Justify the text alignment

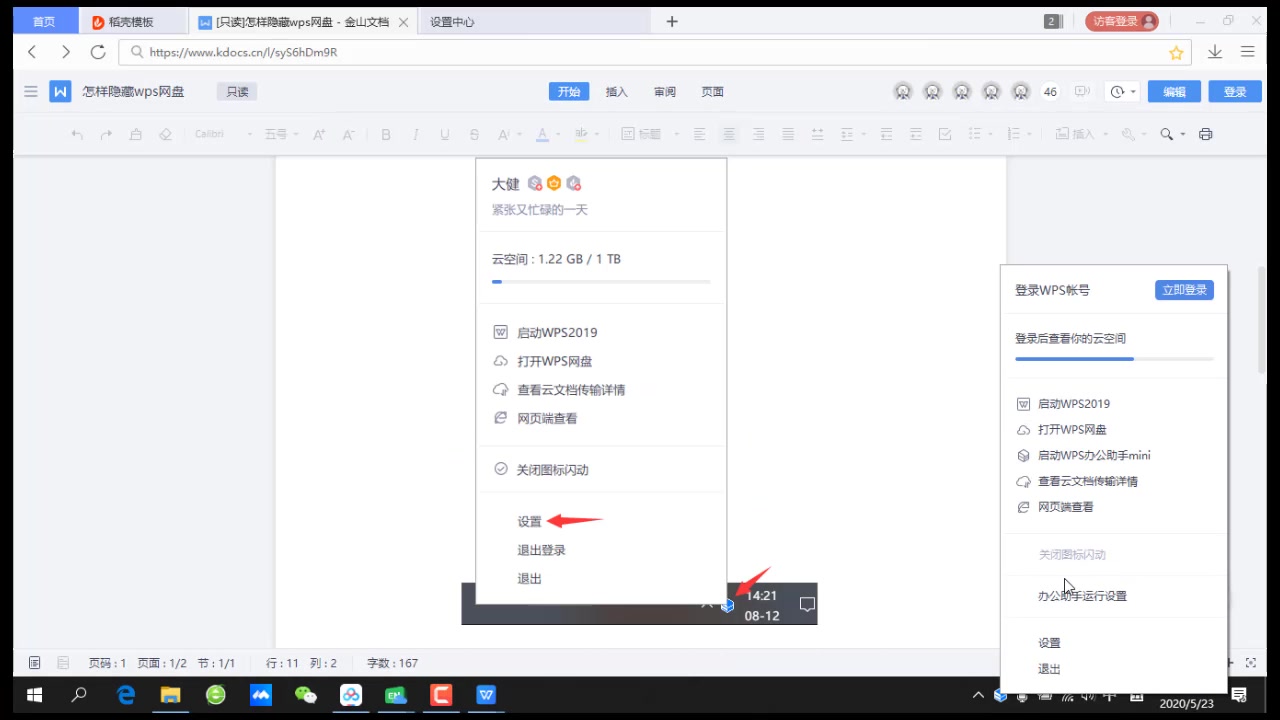(x=788, y=134)
